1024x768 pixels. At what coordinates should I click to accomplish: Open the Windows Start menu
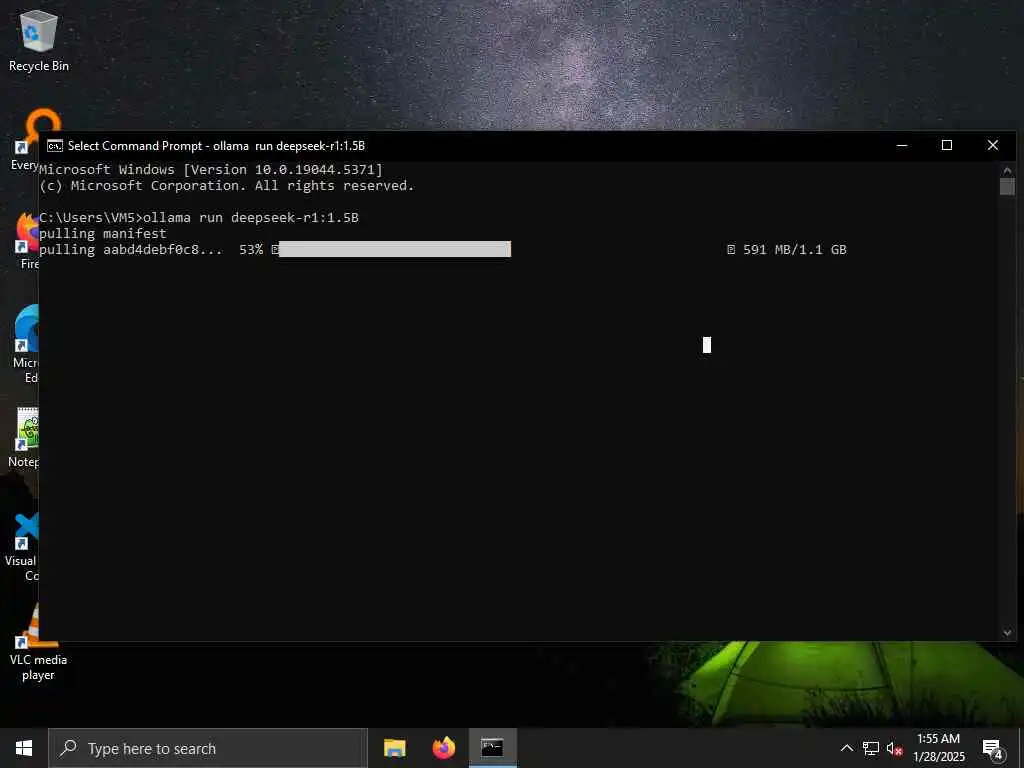(24, 748)
